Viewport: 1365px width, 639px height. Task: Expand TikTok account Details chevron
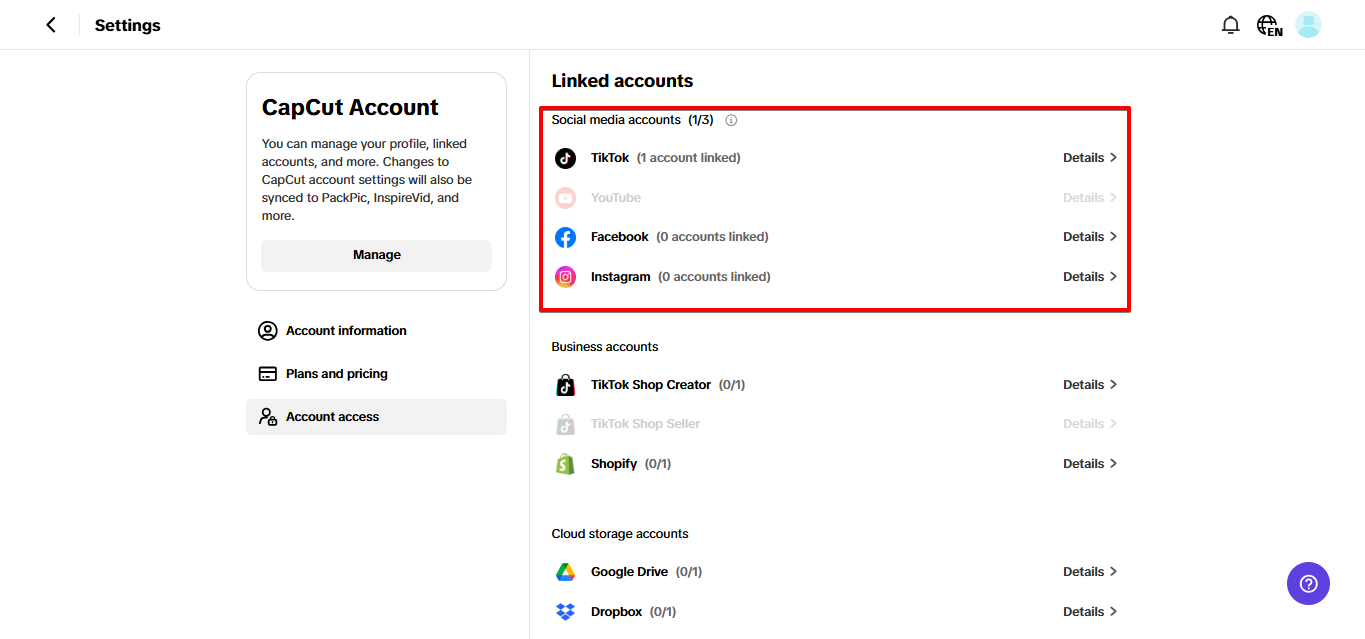tap(1090, 157)
